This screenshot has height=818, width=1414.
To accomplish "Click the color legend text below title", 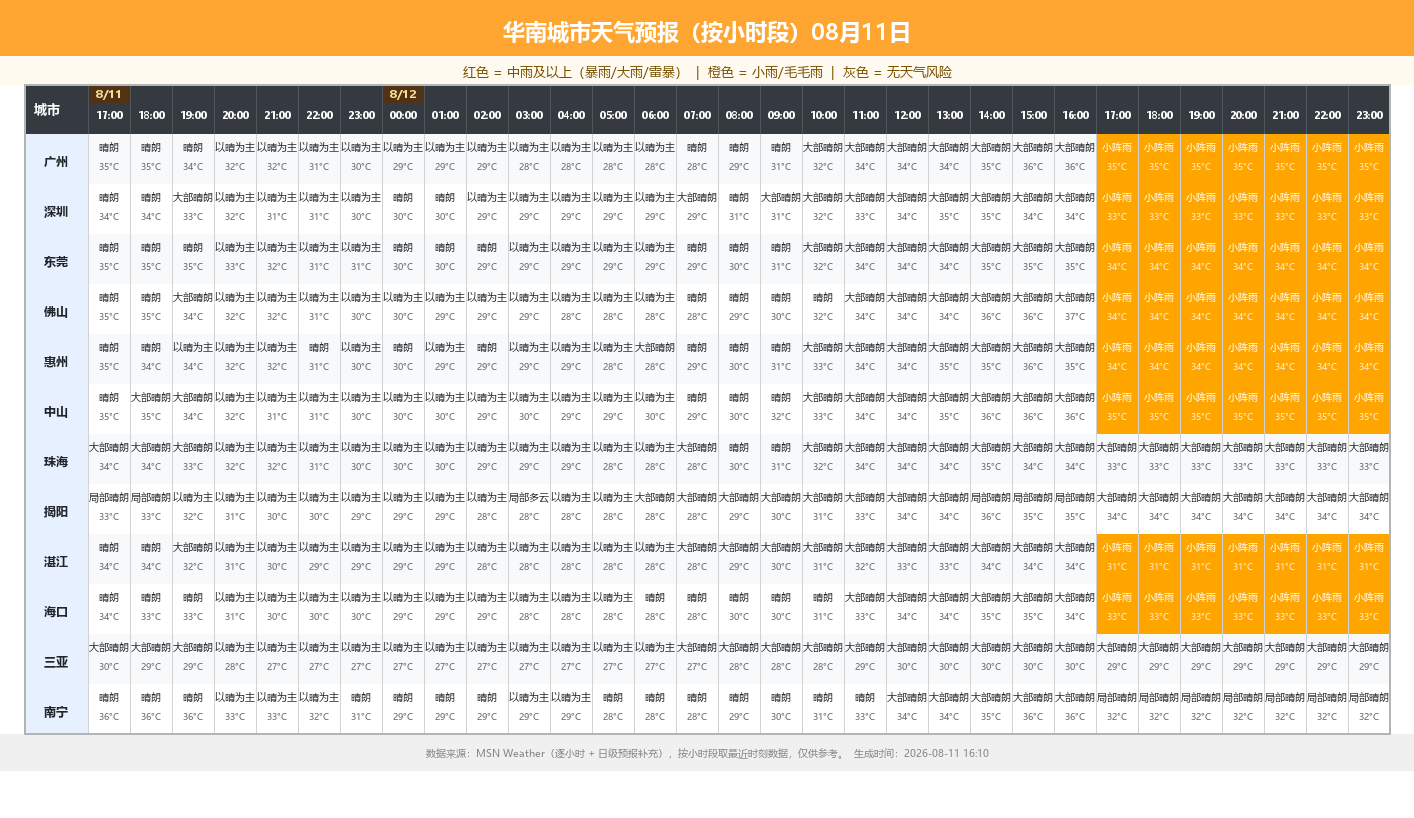I will coord(707,72).
